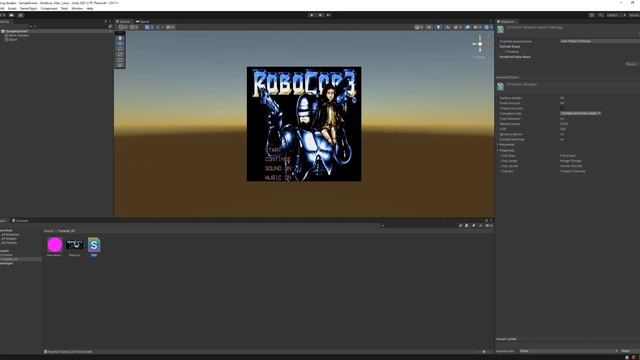The height and width of the screenshot is (360, 640).
Task: Toggle Scene audio mute
Action: click(448, 27)
